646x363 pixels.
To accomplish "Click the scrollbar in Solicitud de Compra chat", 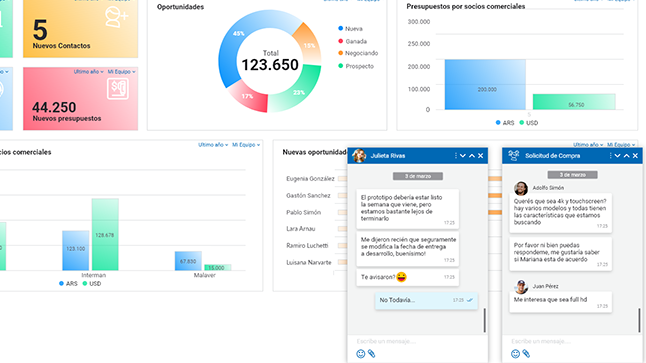I will [639, 320].
